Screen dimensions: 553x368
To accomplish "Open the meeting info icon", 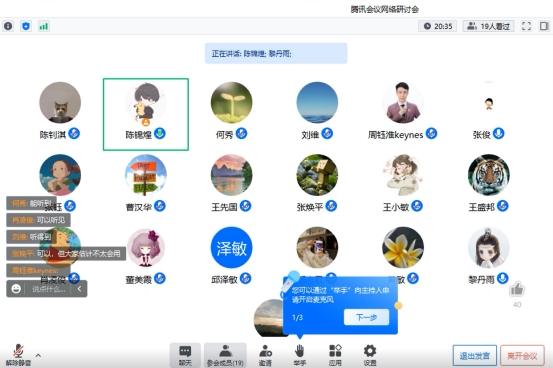I will coord(8,26).
